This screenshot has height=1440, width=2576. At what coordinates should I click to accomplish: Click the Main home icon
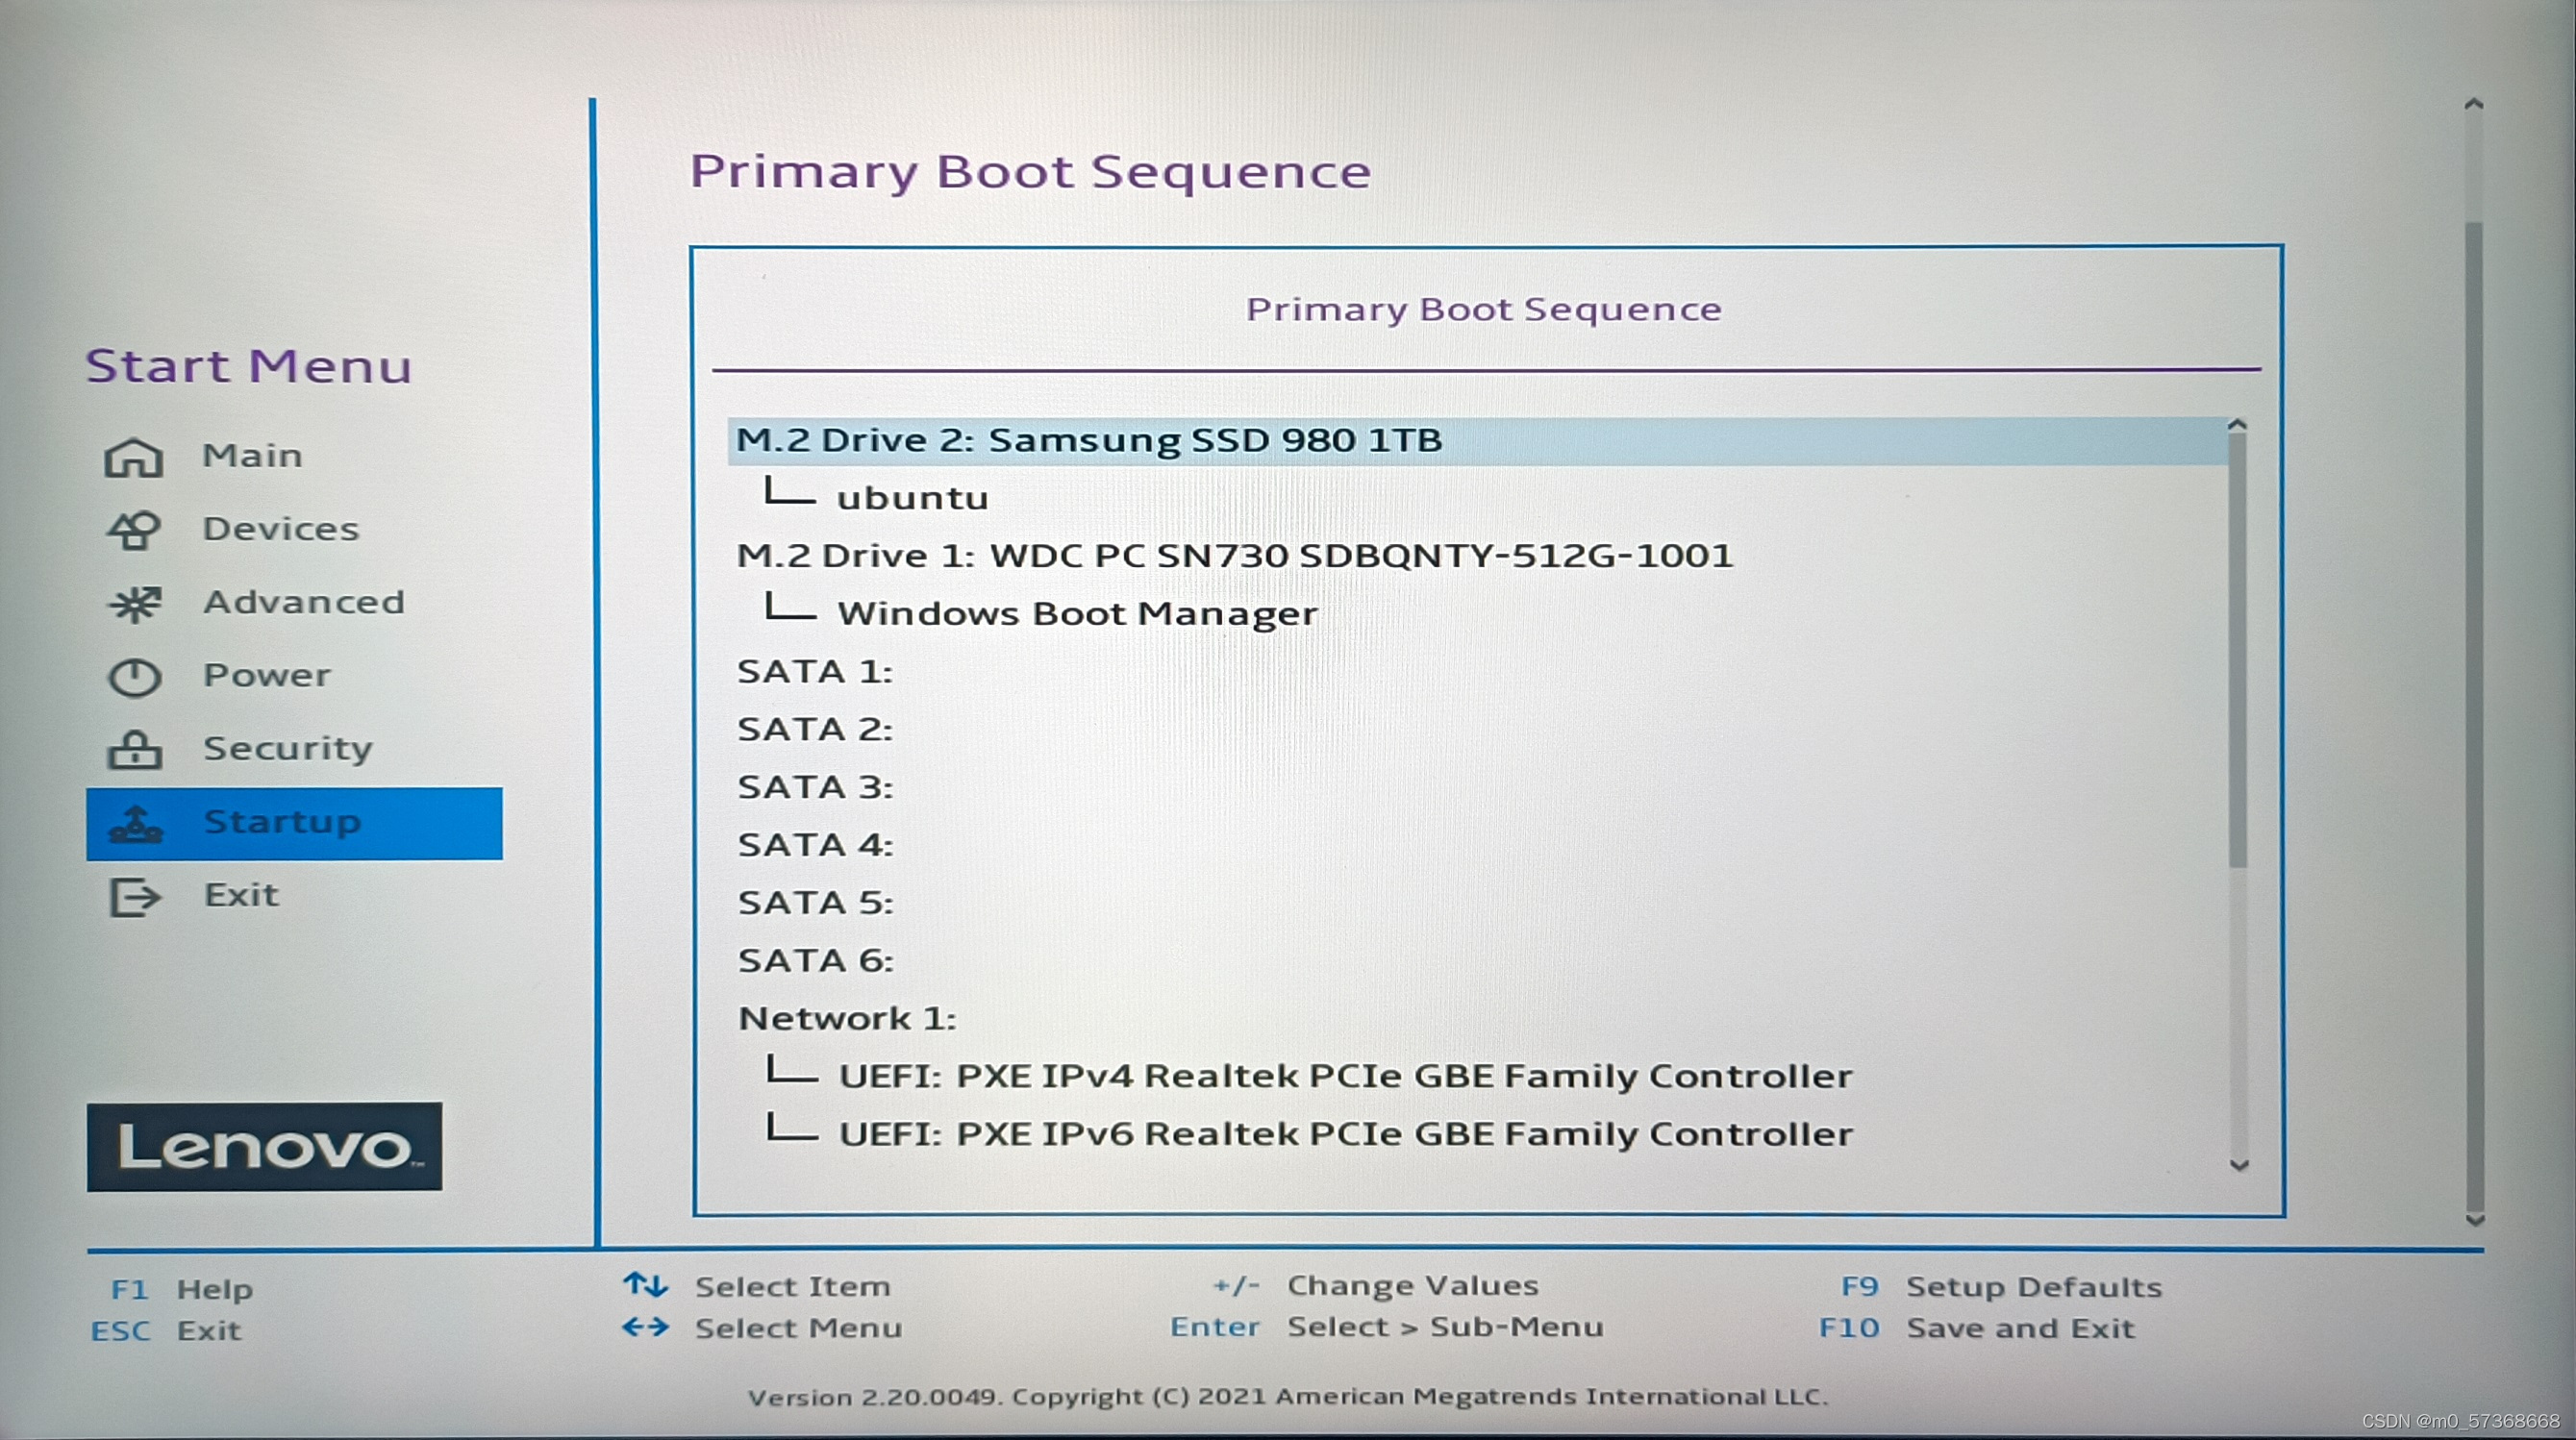click(x=134, y=458)
